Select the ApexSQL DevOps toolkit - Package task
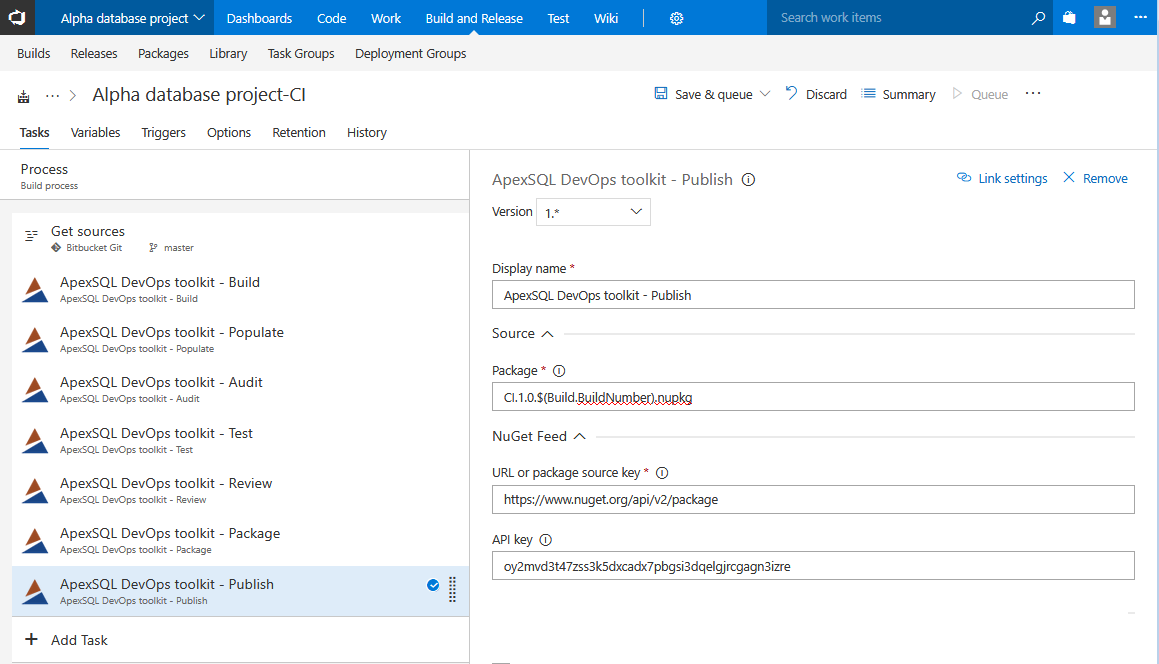1159x664 pixels. point(240,541)
